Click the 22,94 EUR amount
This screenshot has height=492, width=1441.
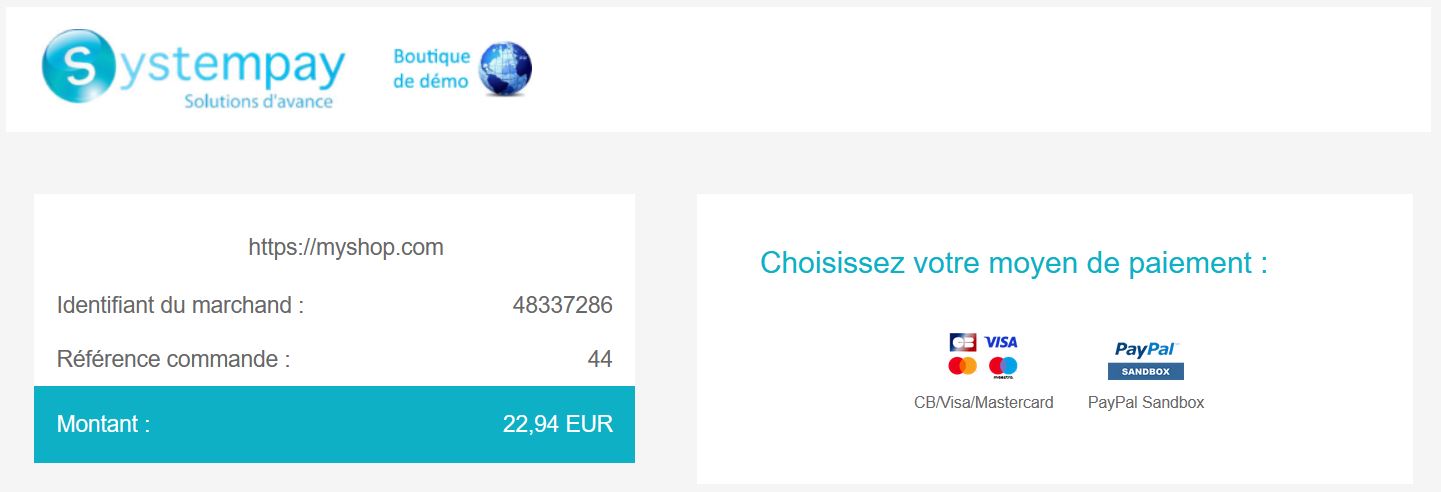[x=558, y=424]
